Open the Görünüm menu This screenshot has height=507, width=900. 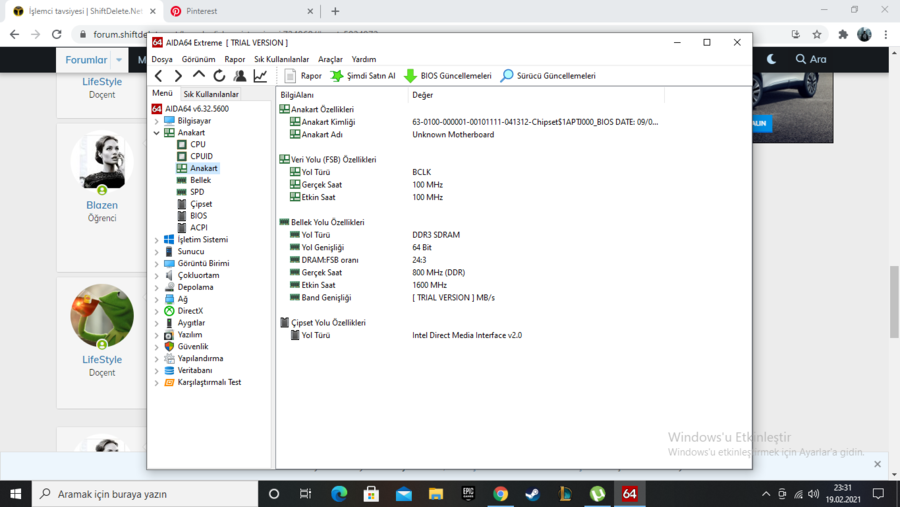(198, 59)
